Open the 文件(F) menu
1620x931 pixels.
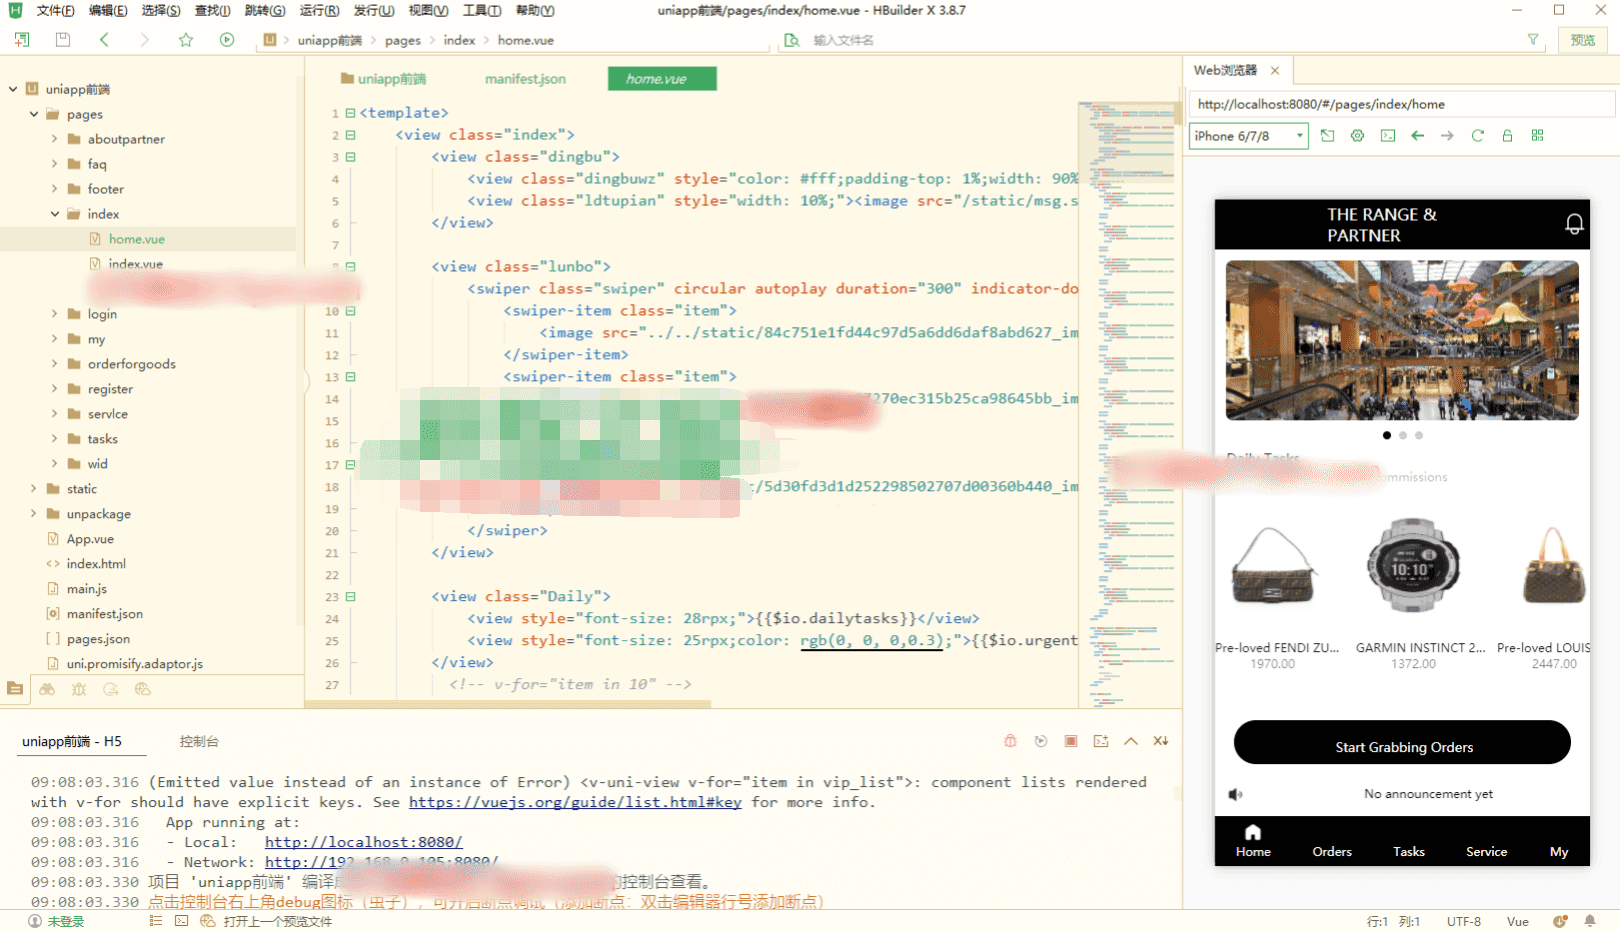(x=56, y=10)
